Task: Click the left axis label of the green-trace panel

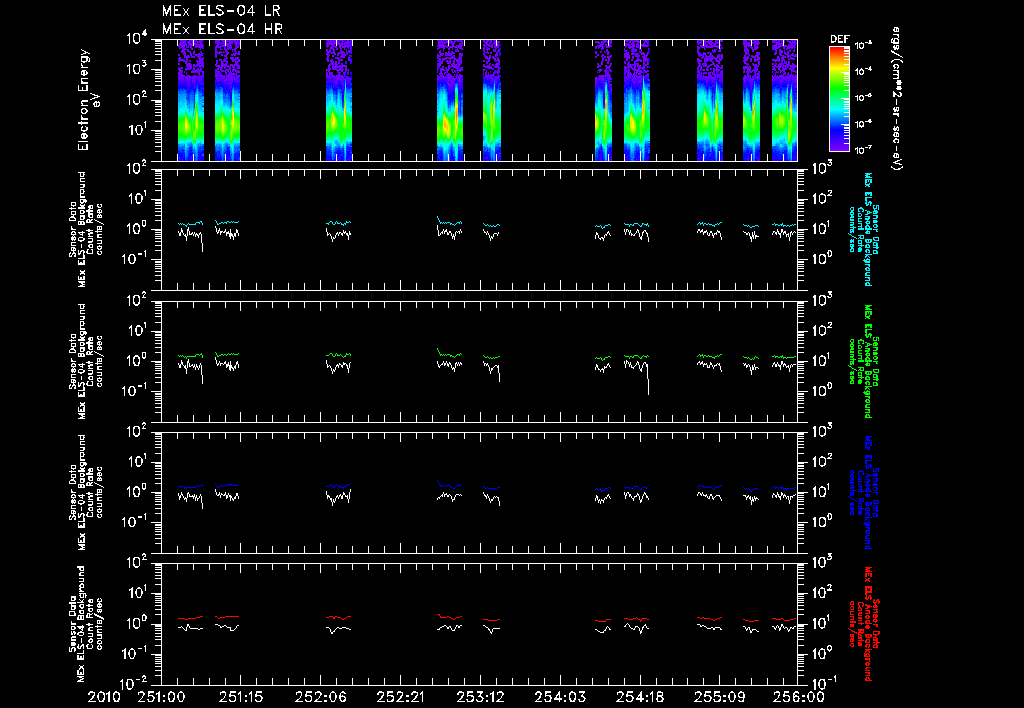Action: pos(86,361)
